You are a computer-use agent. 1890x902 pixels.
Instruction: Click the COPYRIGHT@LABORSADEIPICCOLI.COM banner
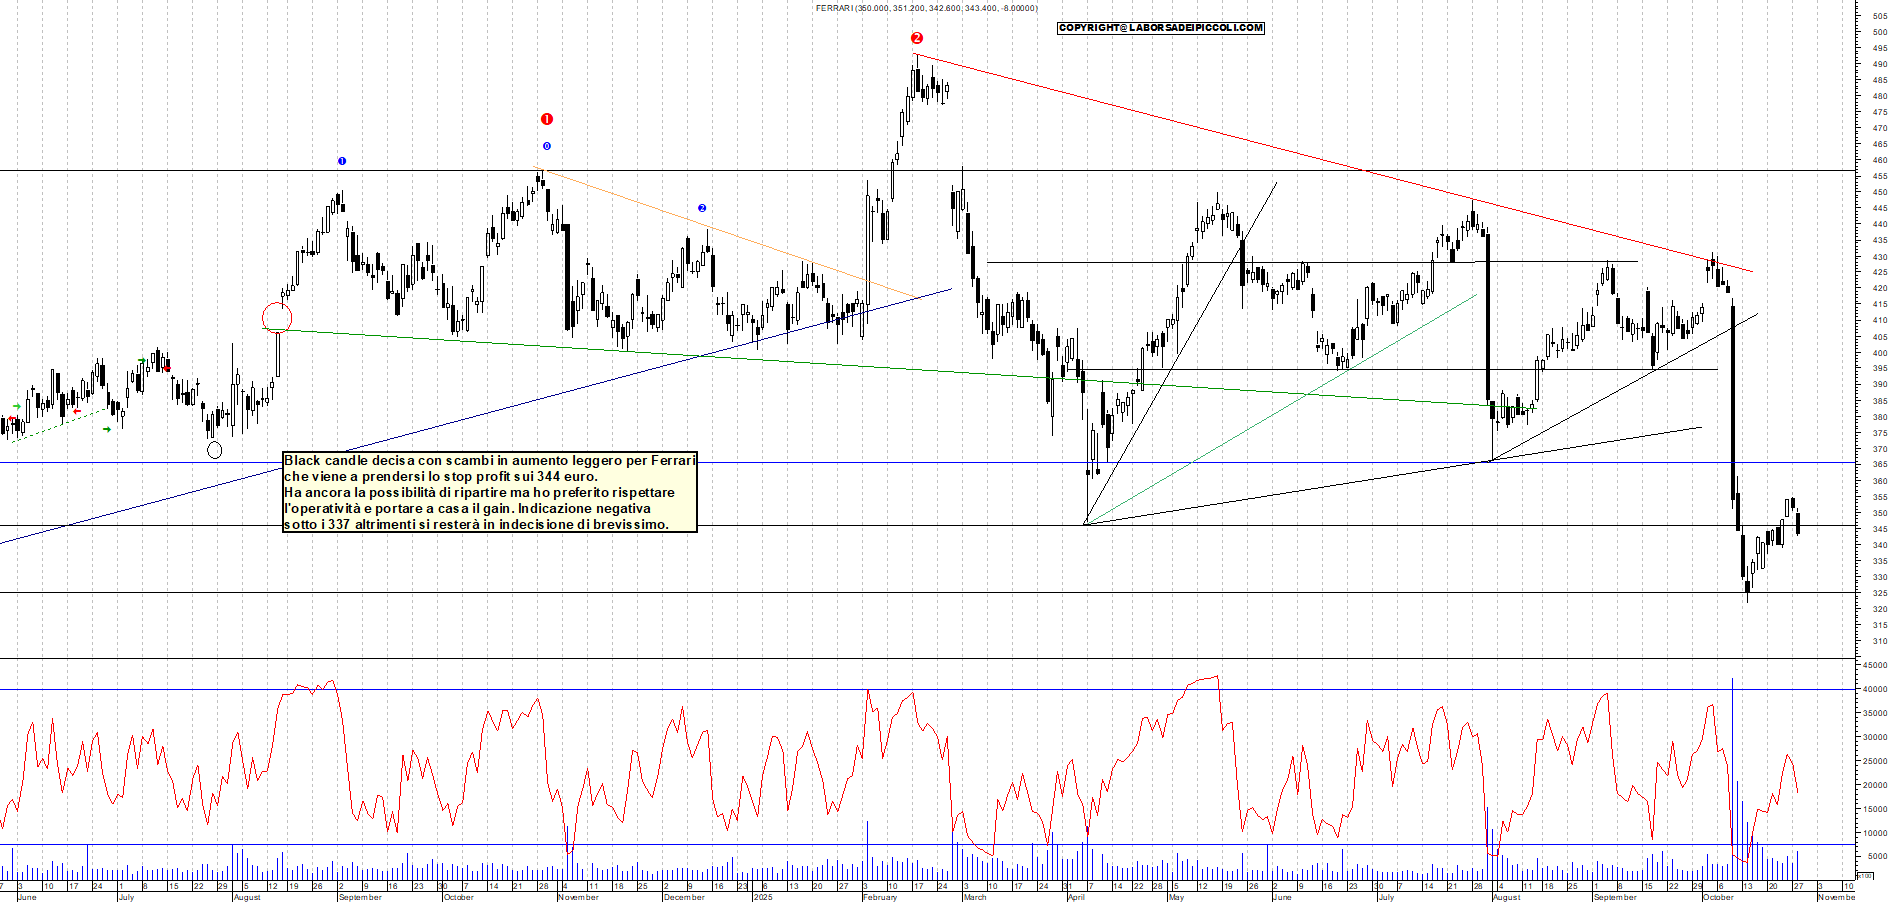click(x=1160, y=28)
